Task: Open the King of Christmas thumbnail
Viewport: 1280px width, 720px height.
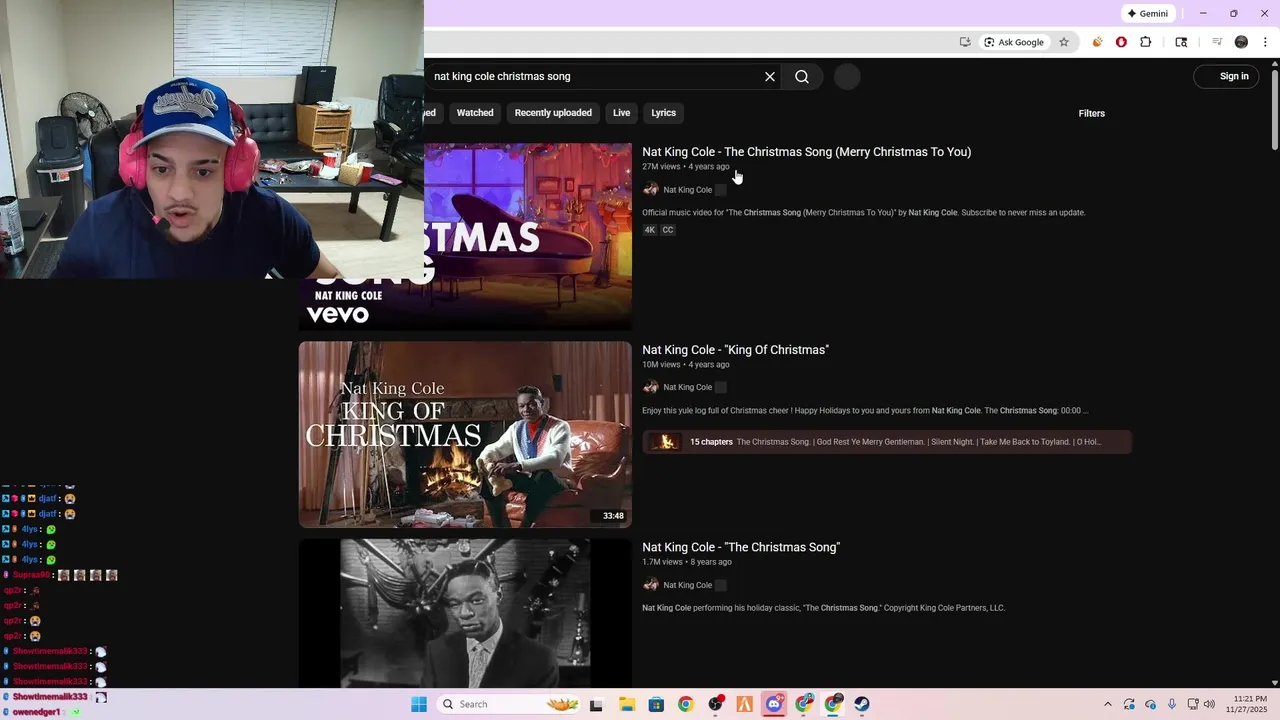Action: [465, 434]
